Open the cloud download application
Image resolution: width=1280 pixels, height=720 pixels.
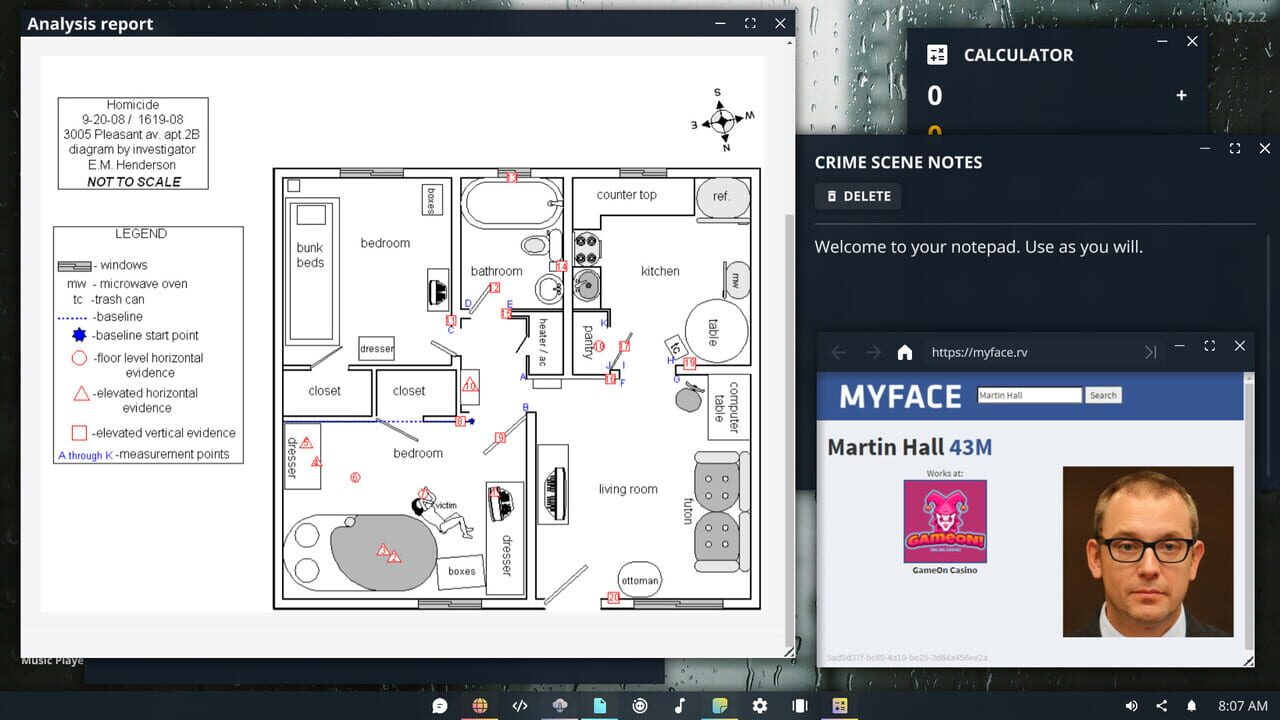coord(559,705)
